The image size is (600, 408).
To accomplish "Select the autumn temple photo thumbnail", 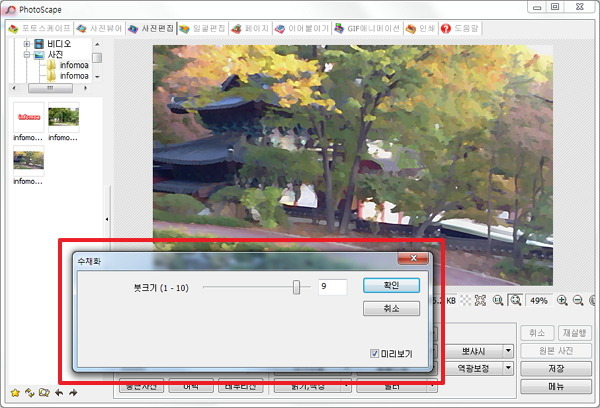I will coord(29,160).
